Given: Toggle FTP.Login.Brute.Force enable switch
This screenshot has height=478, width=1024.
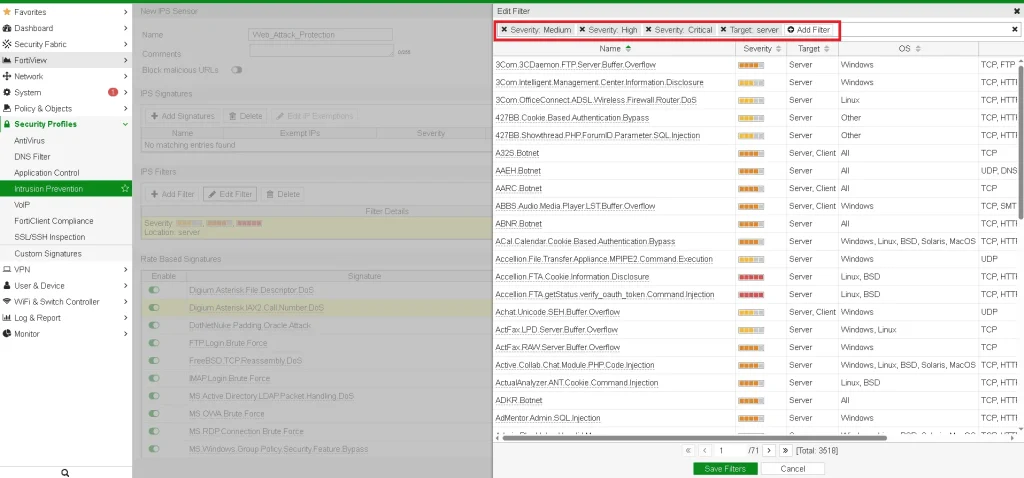Looking at the screenshot, I should 154,343.
